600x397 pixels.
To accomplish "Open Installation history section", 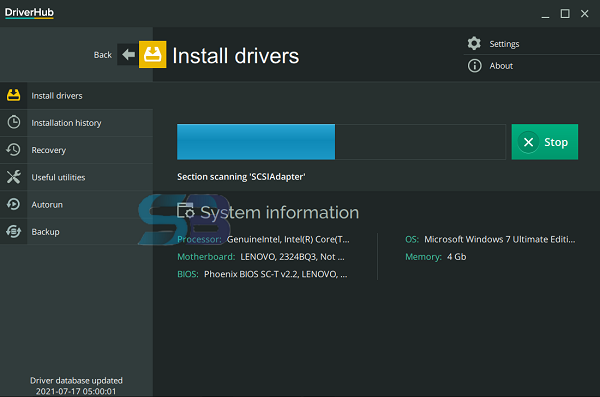I will [77, 123].
